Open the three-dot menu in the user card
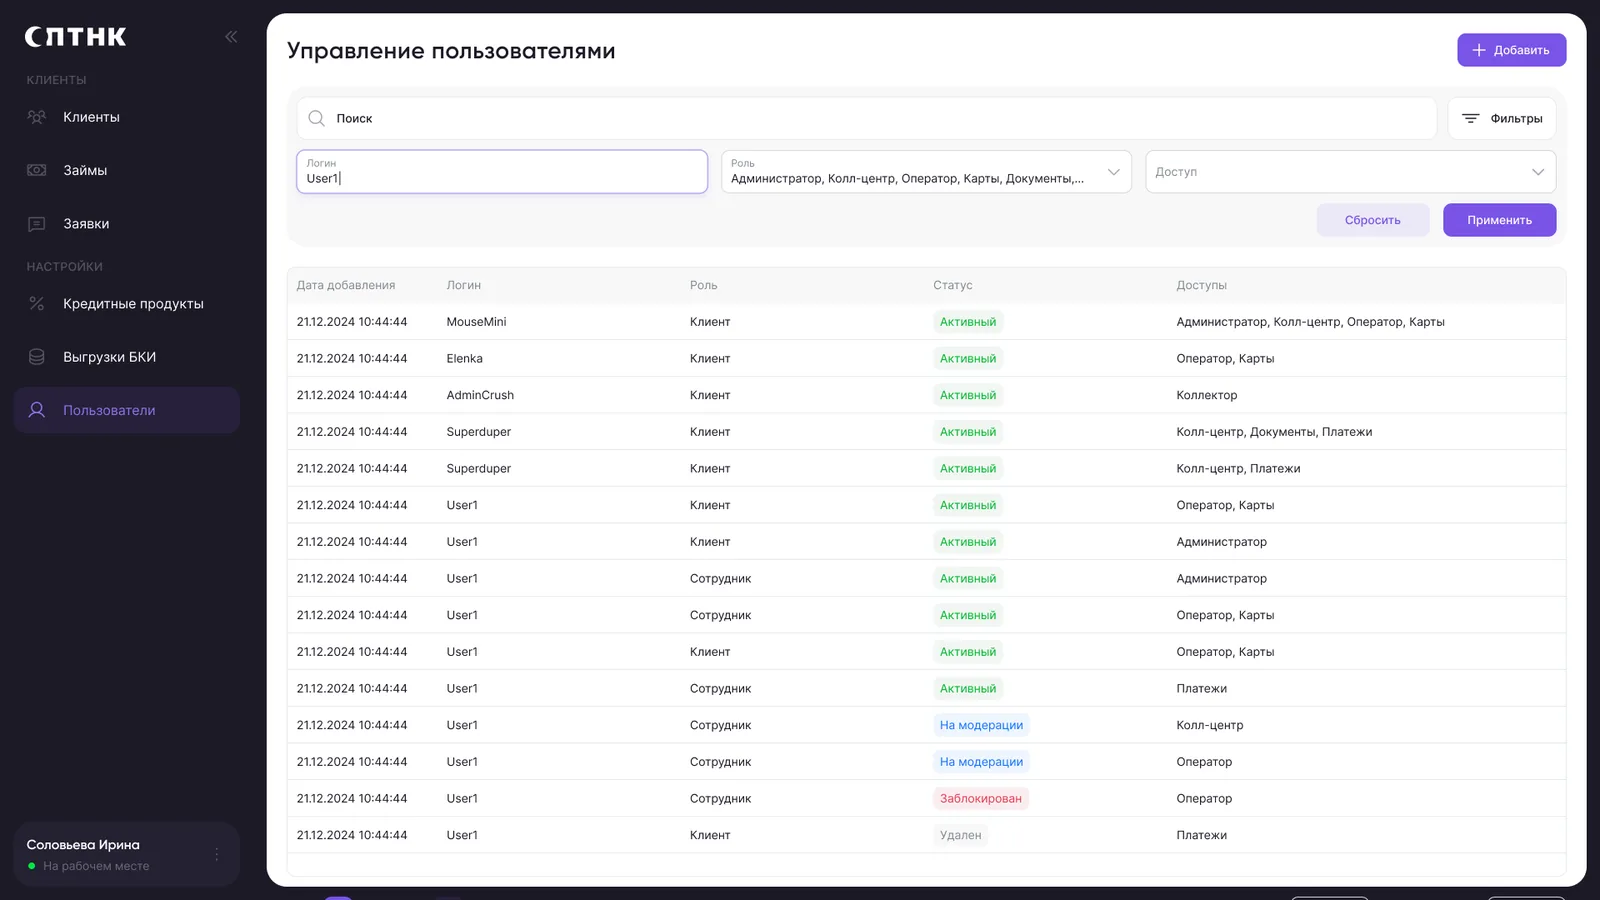 pyautogui.click(x=217, y=854)
